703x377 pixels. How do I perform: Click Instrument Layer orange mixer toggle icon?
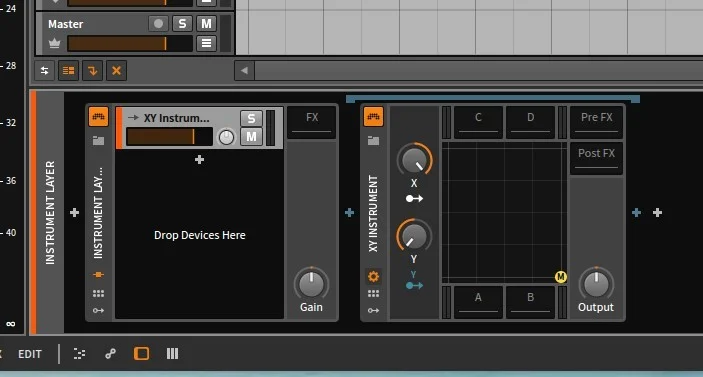(99, 274)
